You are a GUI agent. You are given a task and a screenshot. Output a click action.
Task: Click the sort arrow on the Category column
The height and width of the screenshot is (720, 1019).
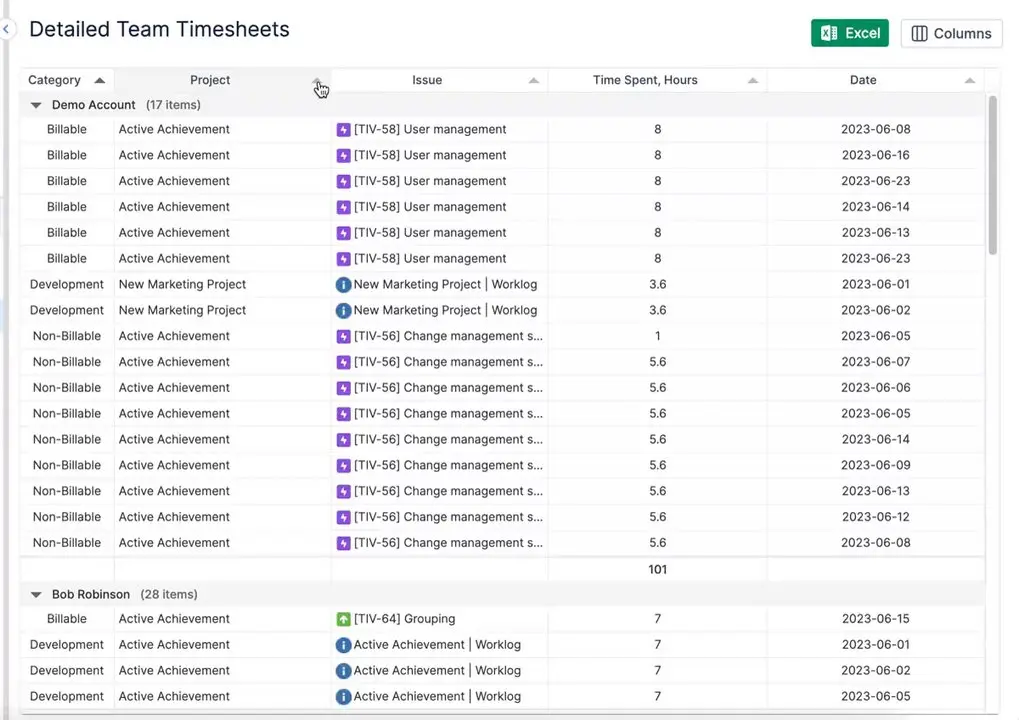tap(99, 80)
